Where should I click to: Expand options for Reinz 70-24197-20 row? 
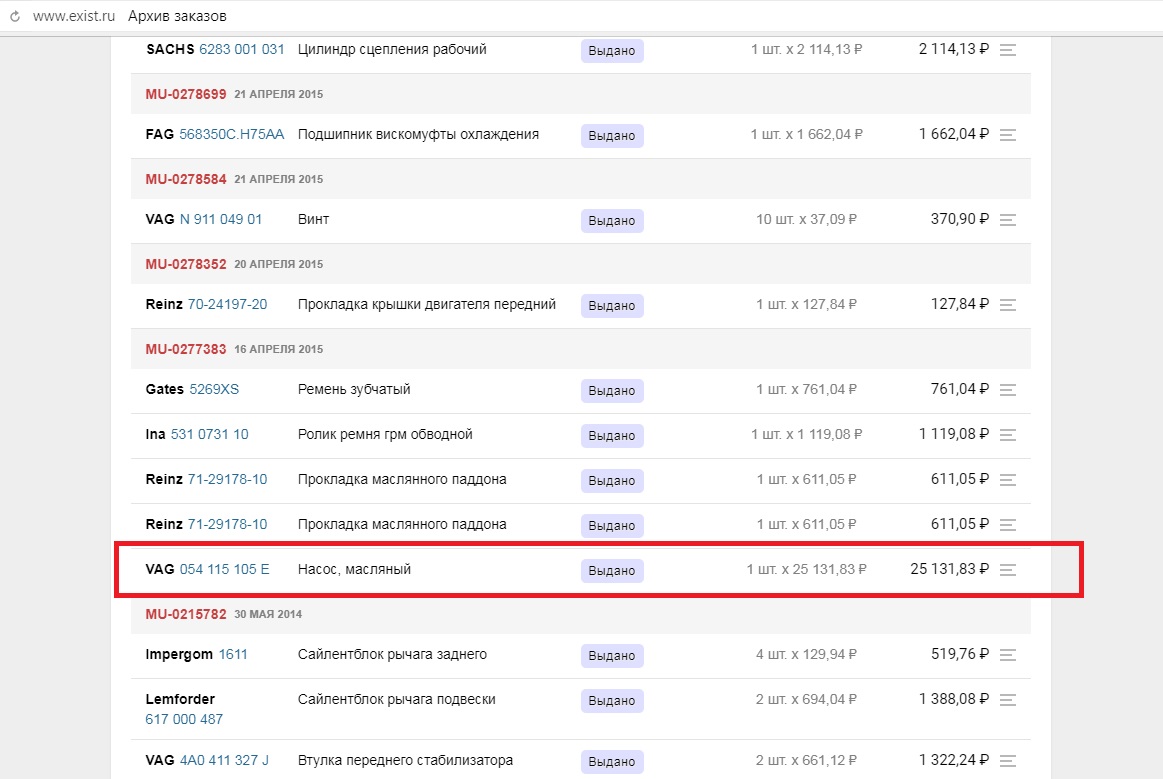(x=1008, y=305)
